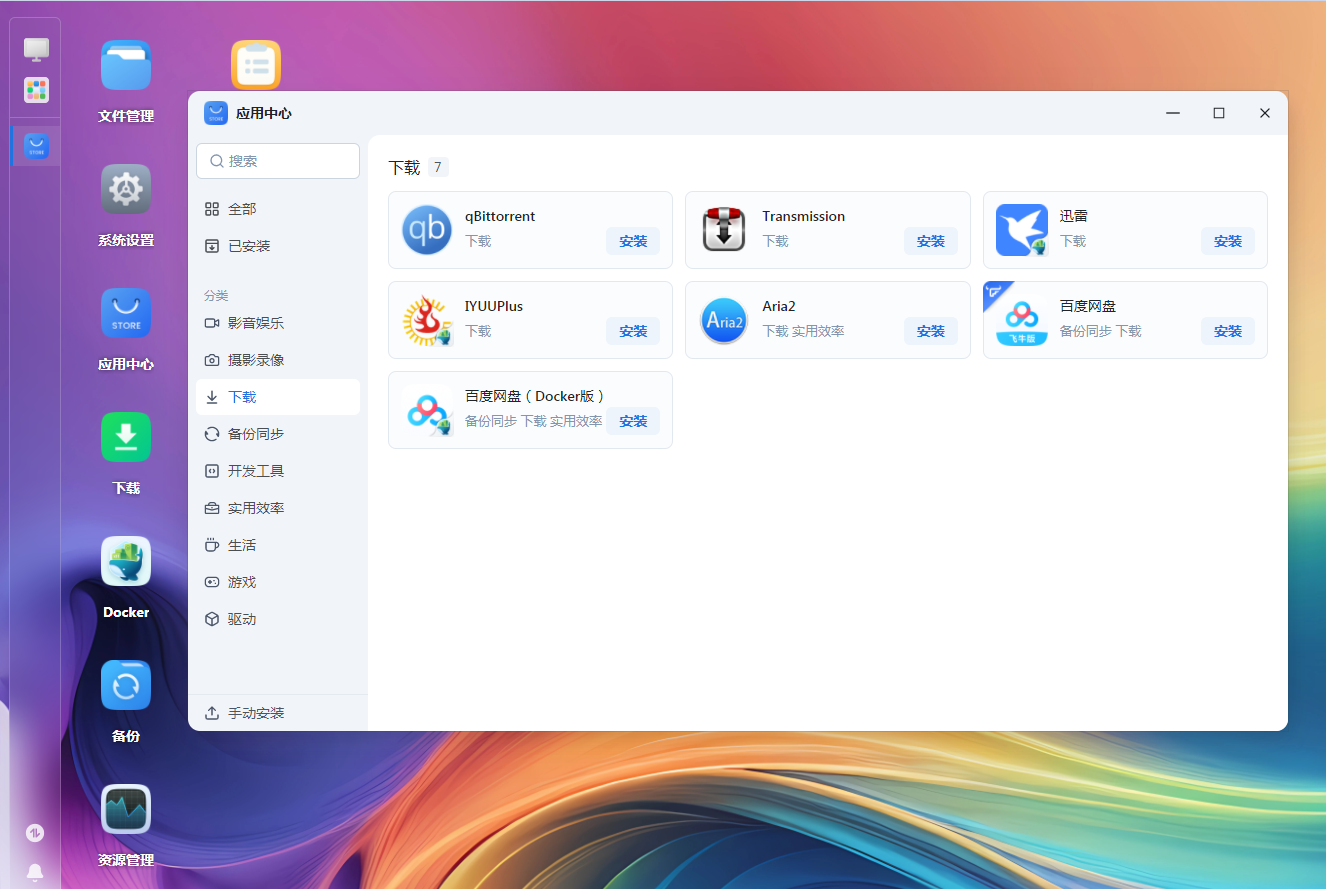
Task: Browse the 实用效率 category in sidebar
Action: (278, 508)
